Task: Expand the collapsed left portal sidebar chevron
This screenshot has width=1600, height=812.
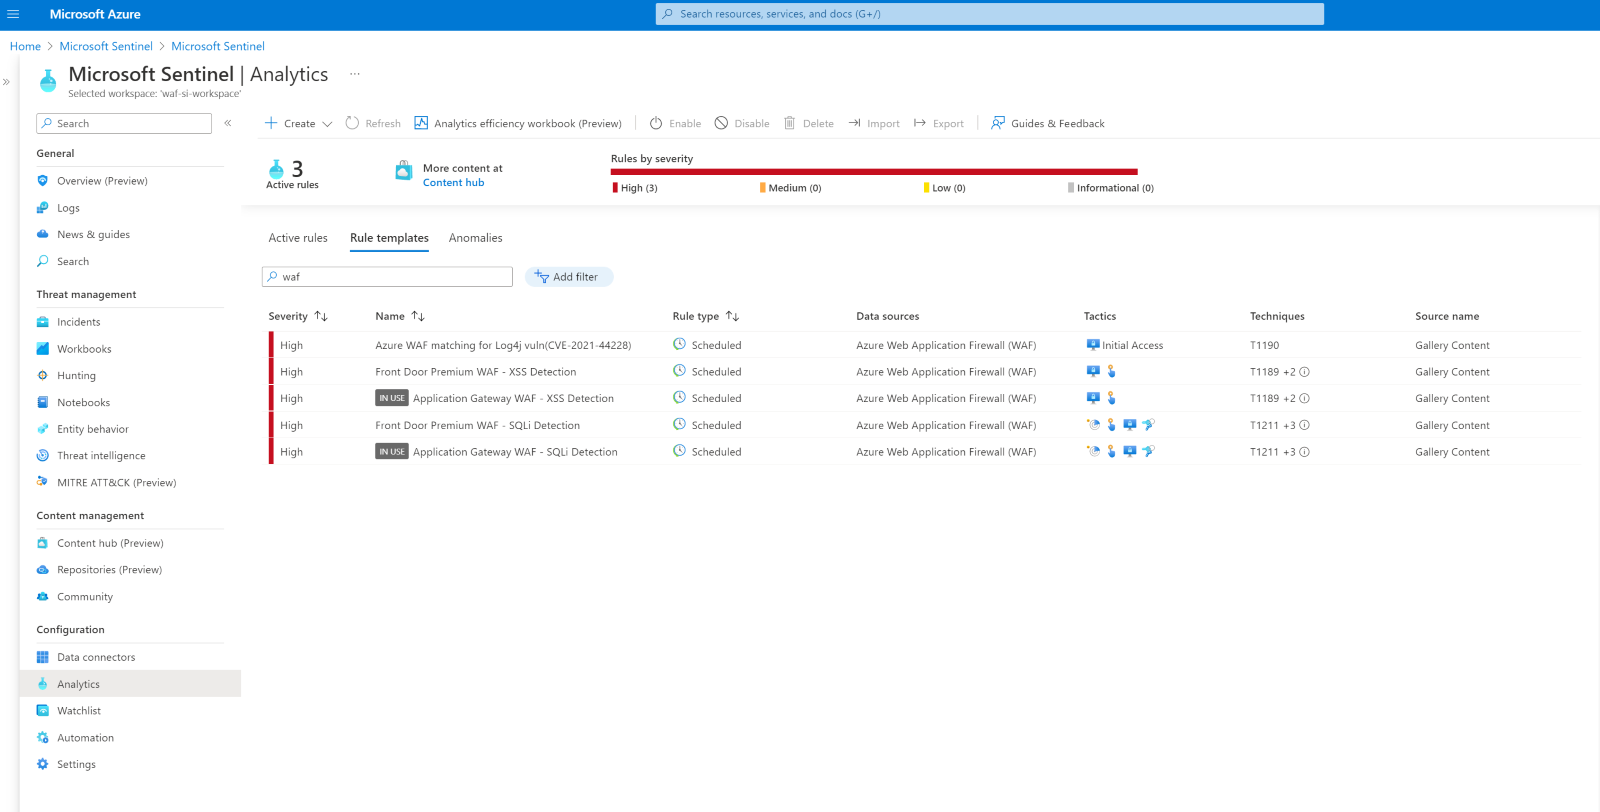Action: click(6, 82)
